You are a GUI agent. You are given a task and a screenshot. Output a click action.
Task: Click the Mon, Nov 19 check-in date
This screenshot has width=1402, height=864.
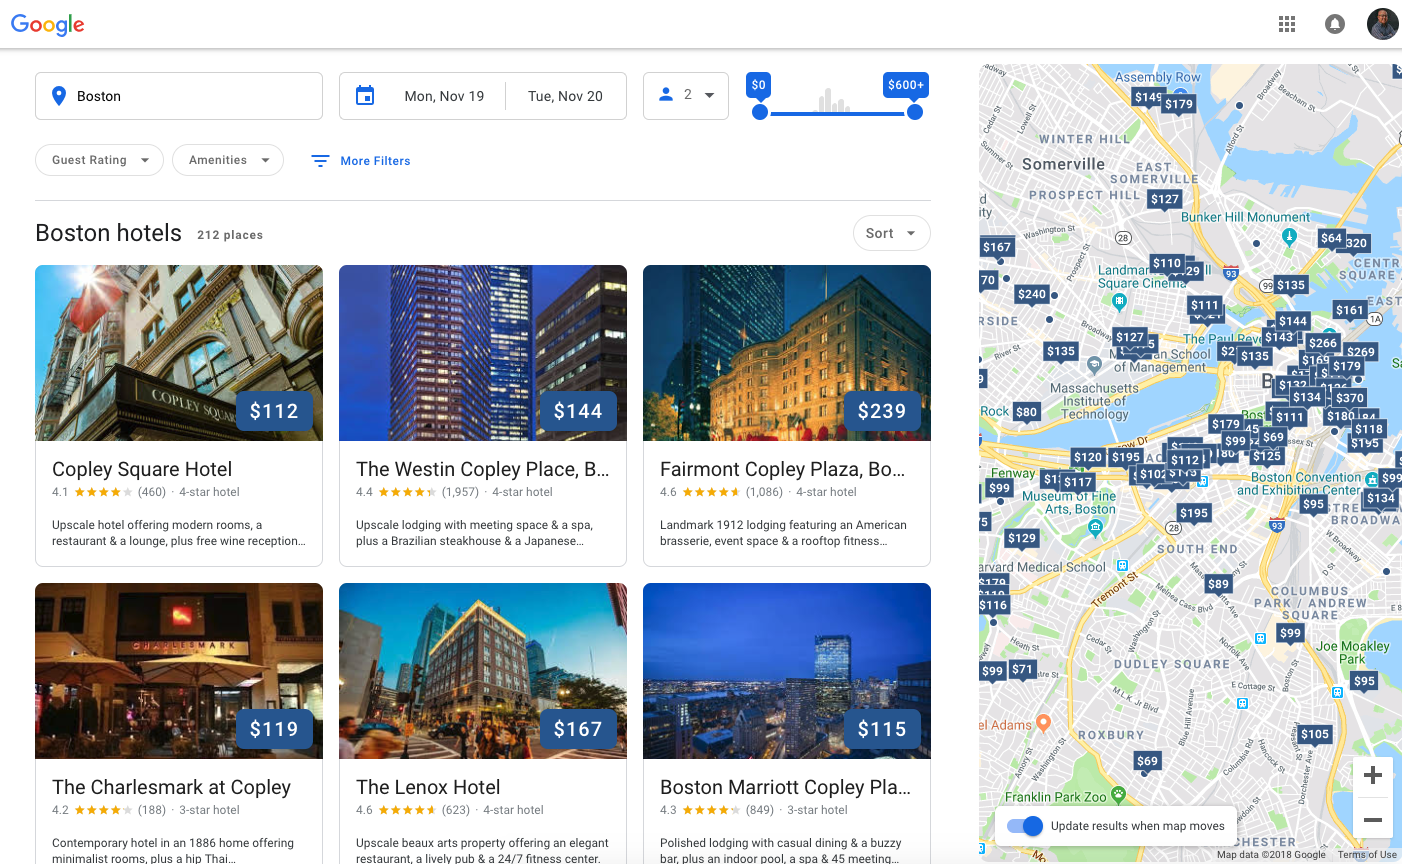(x=444, y=96)
